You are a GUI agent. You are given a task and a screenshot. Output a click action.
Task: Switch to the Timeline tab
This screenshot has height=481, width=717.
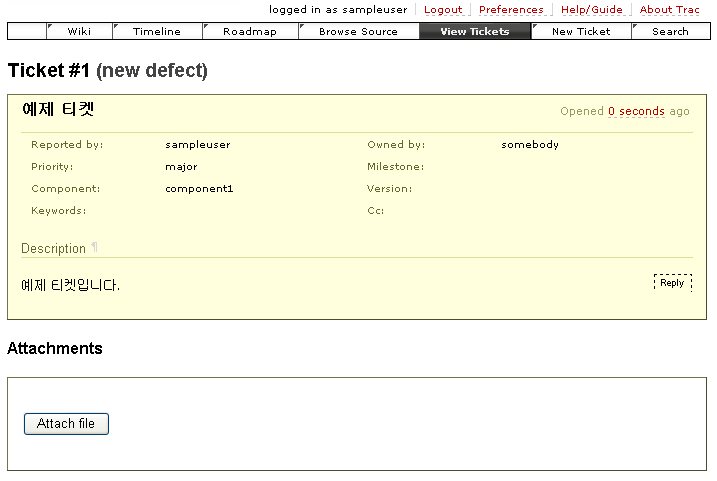157,31
